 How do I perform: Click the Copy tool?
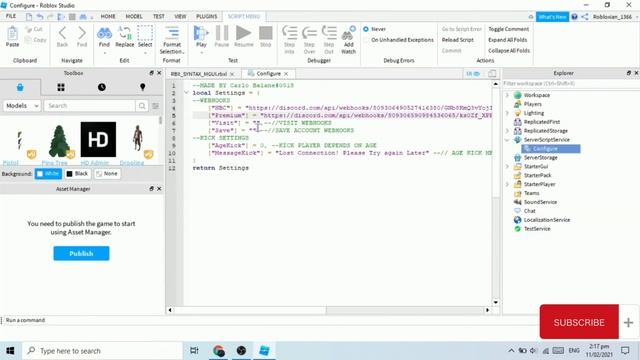[x=35, y=40]
